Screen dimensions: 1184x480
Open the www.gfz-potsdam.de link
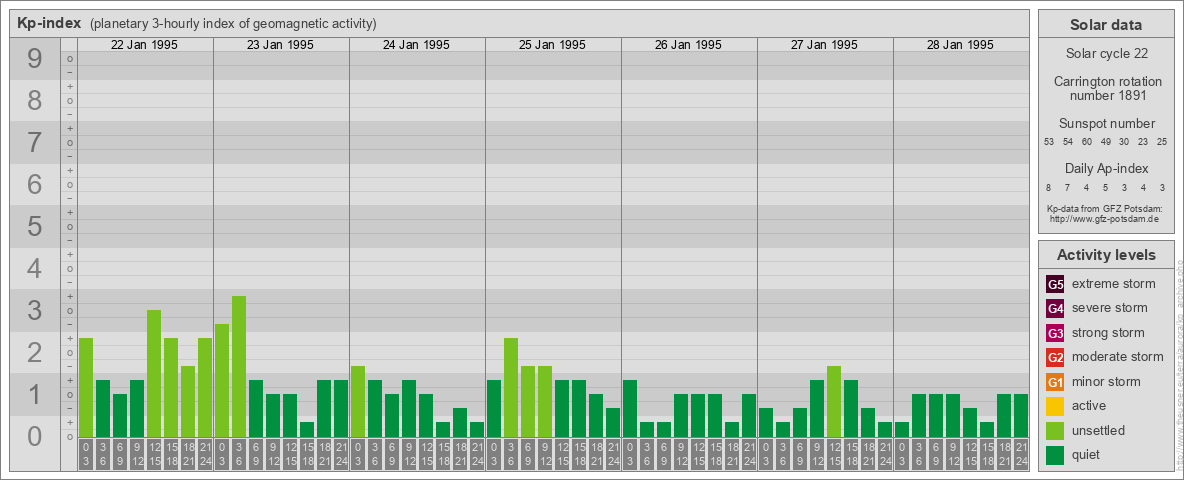pos(1104,218)
